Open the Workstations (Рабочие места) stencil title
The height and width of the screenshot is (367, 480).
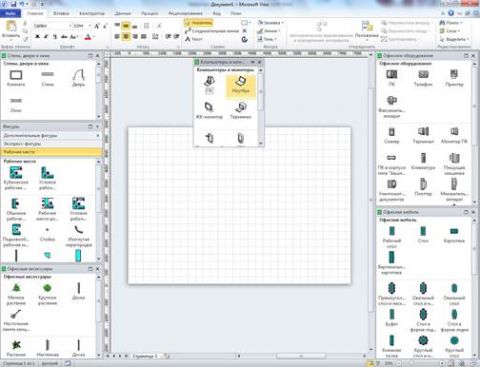pyautogui.click(x=51, y=152)
